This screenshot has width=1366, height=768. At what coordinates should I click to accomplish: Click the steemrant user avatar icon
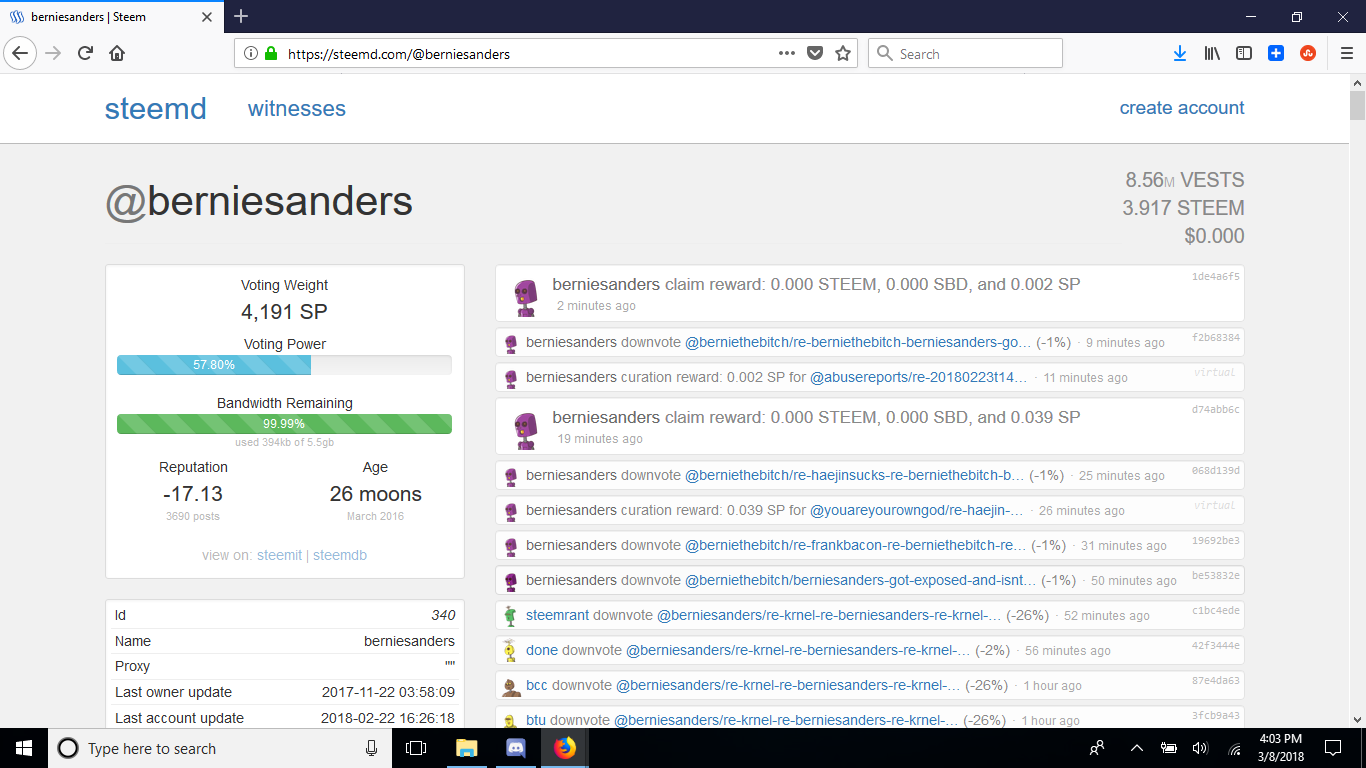click(x=509, y=615)
